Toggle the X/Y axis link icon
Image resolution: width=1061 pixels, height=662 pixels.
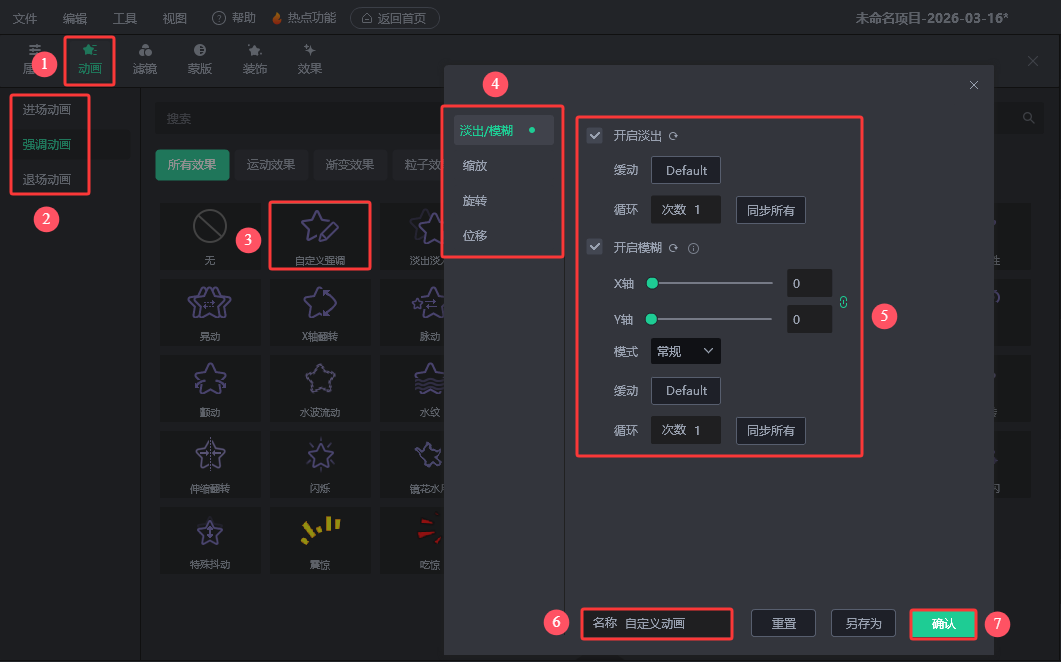click(x=843, y=301)
